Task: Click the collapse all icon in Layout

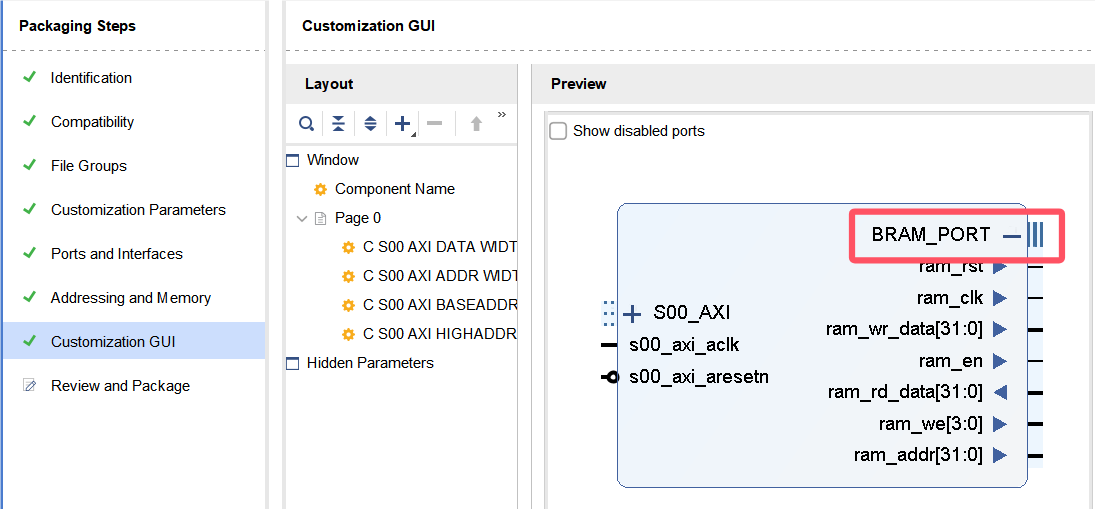Action: coord(339,124)
